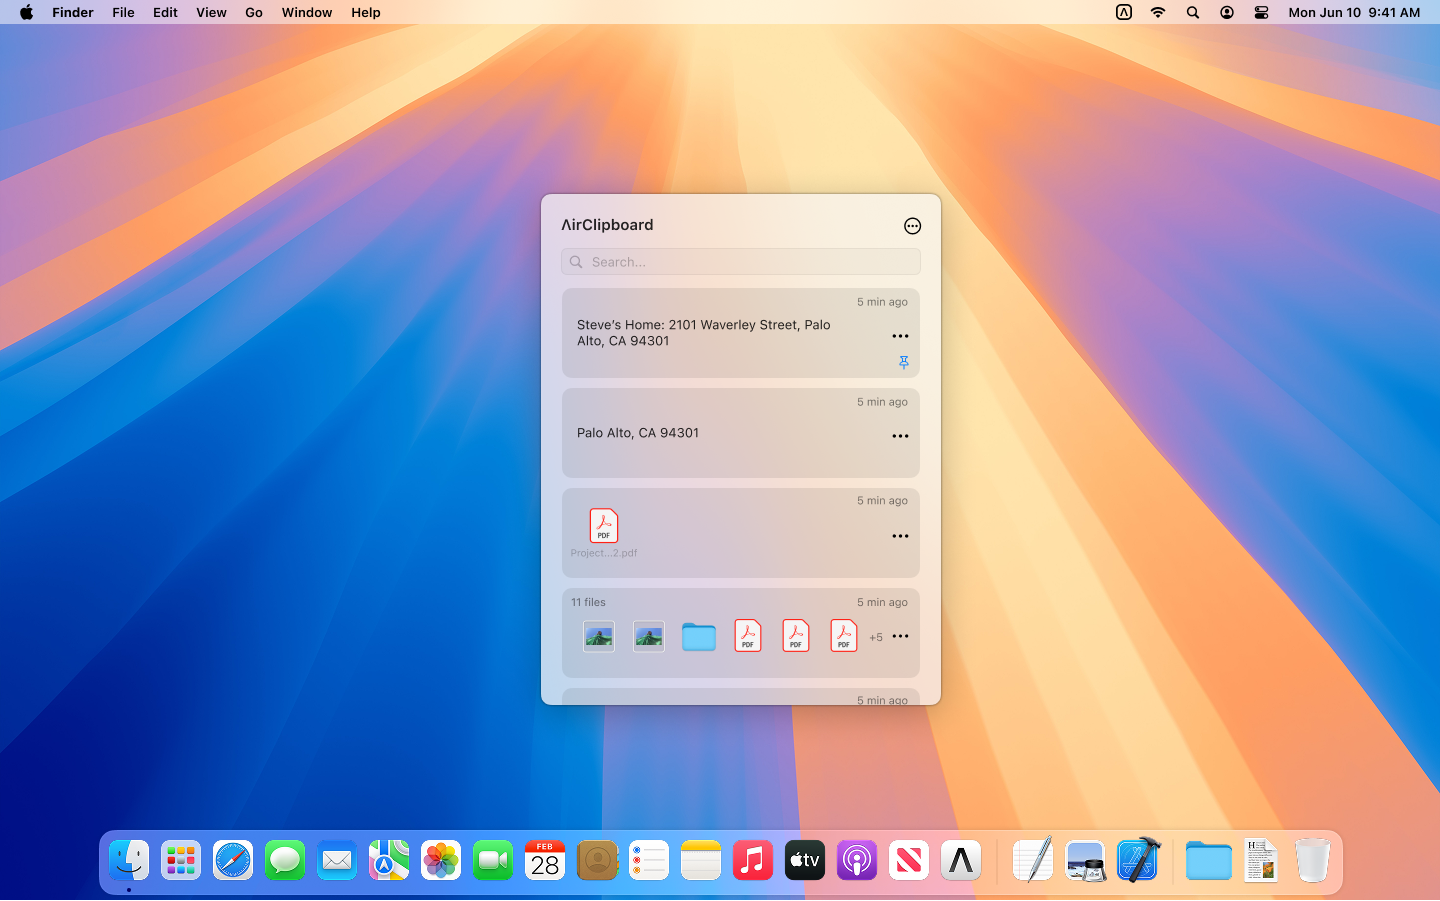Open Contacts from the Dock
The width and height of the screenshot is (1440, 901).
(597, 860)
